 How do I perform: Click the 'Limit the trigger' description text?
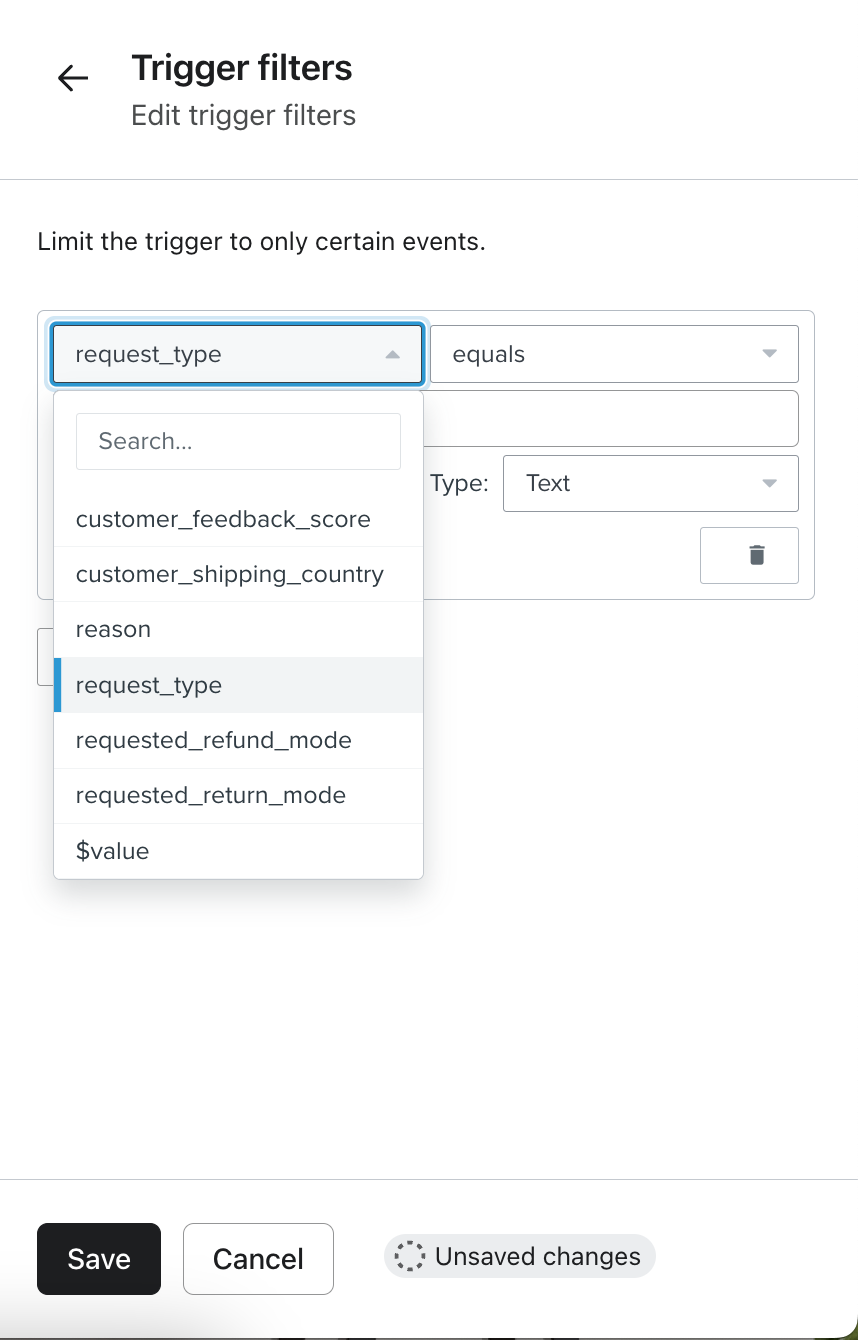pyautogui.click(x=261, y=242)
